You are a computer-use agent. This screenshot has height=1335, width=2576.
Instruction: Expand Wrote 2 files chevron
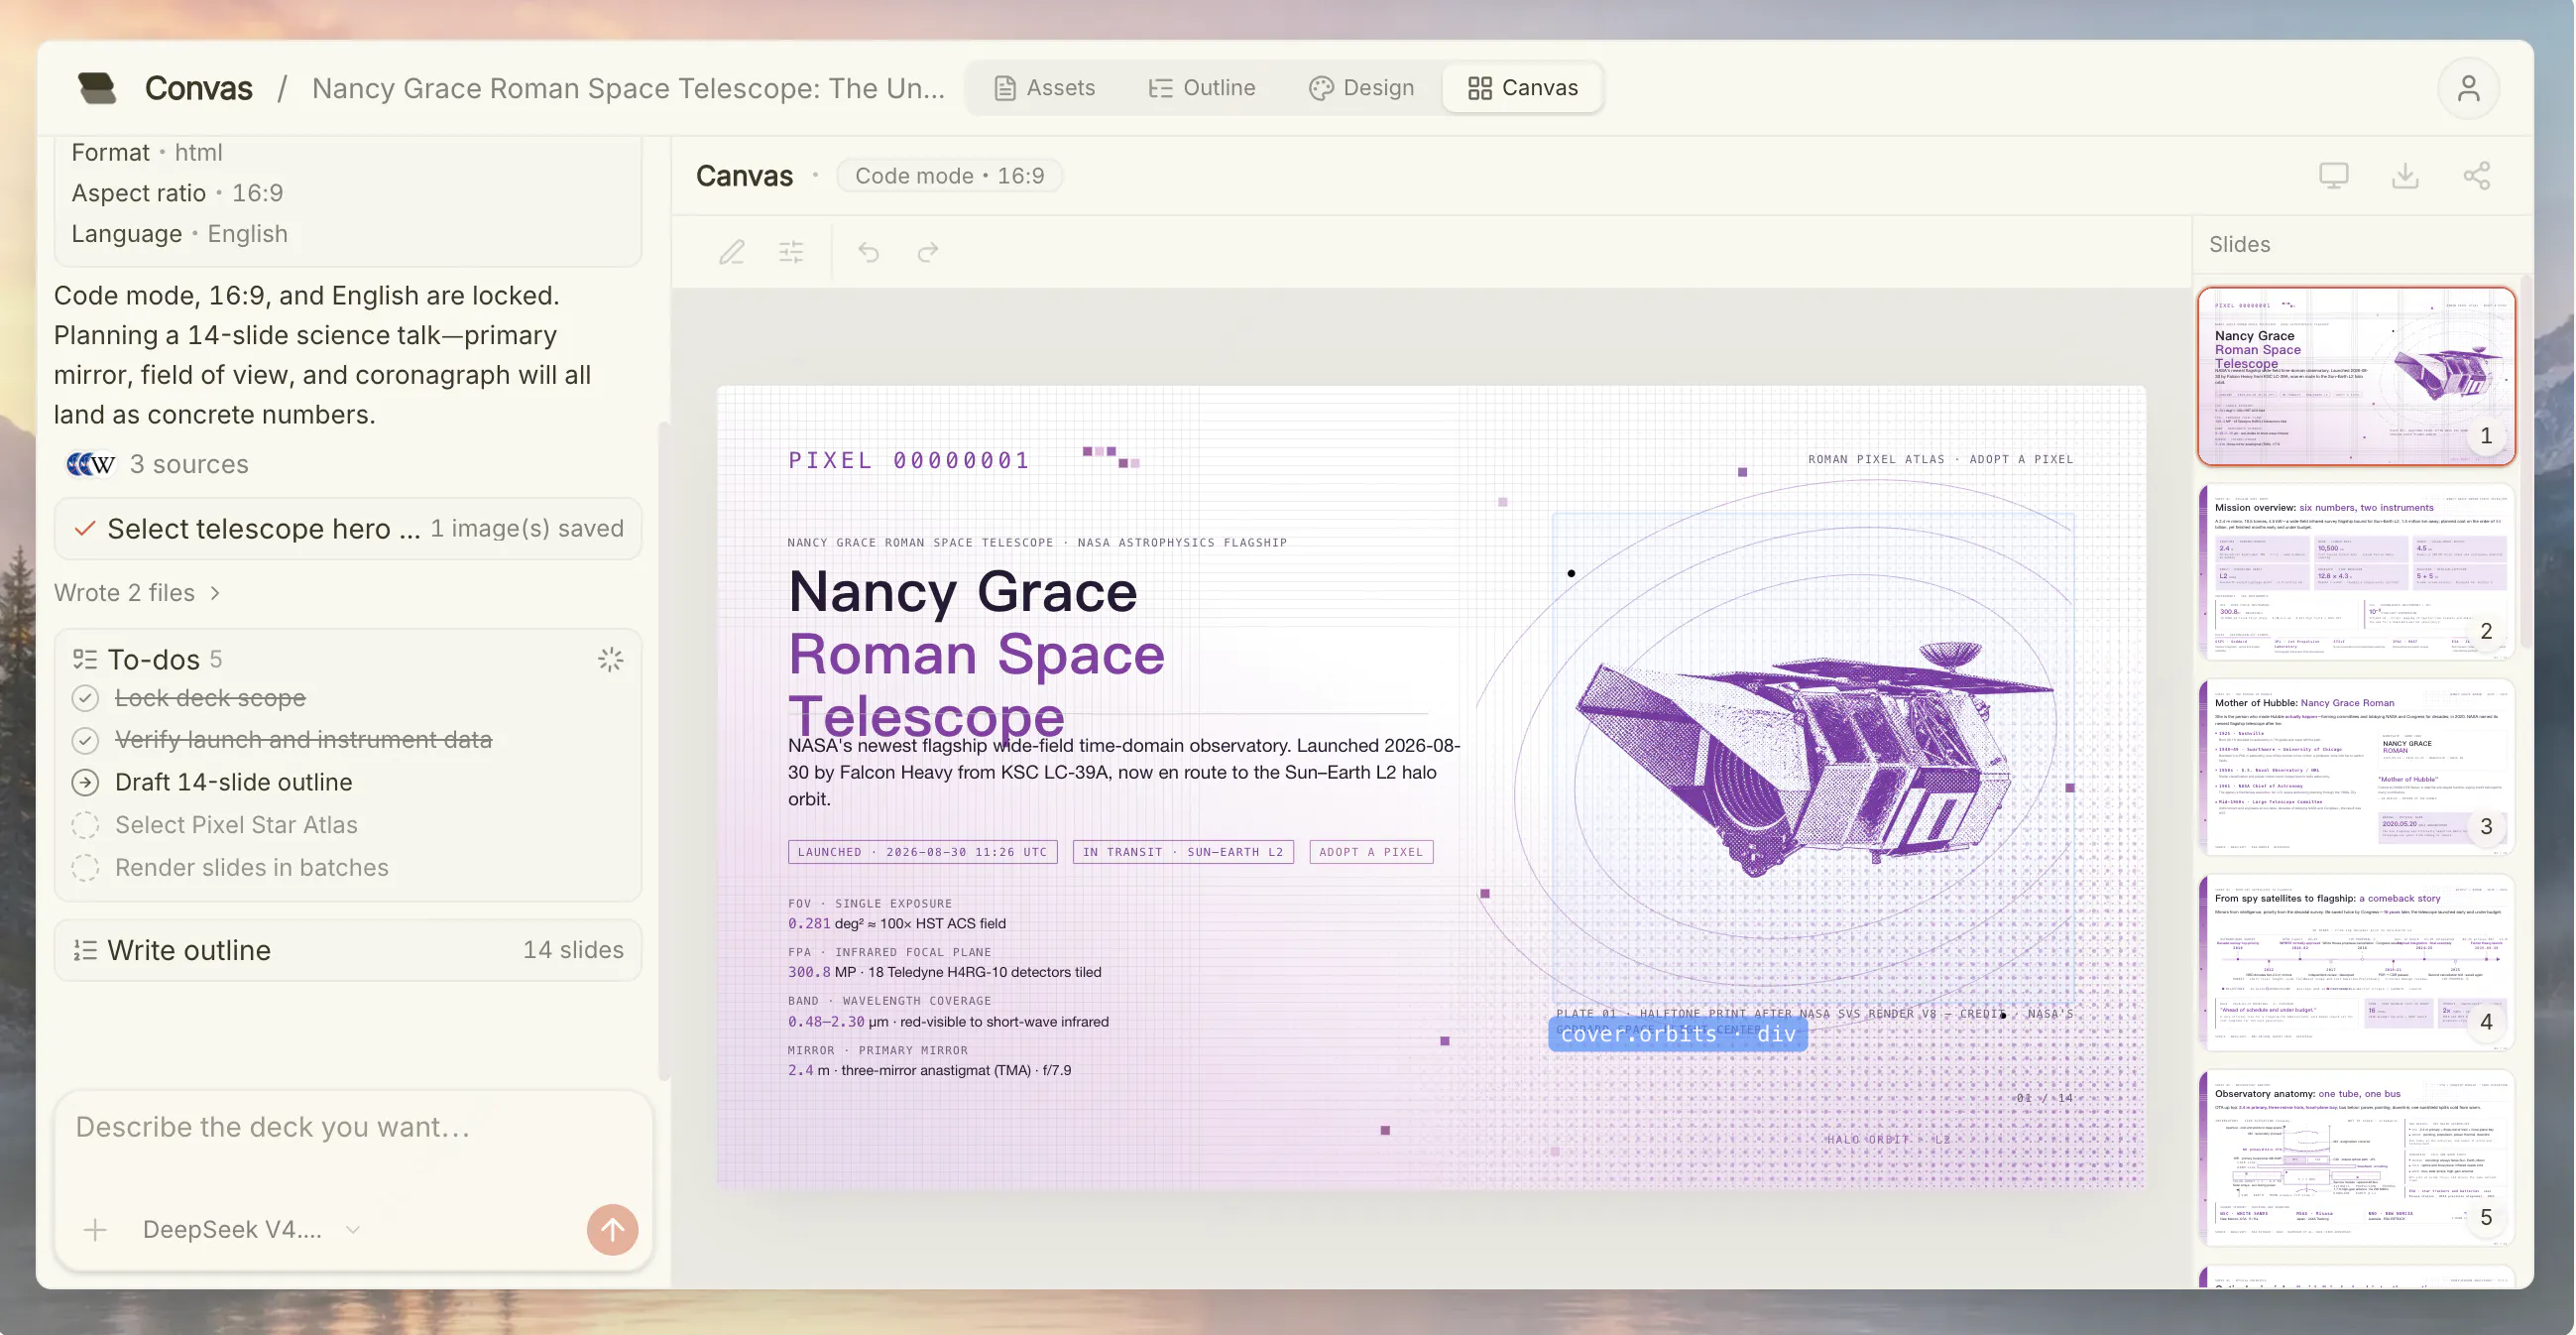coord(215,593)
